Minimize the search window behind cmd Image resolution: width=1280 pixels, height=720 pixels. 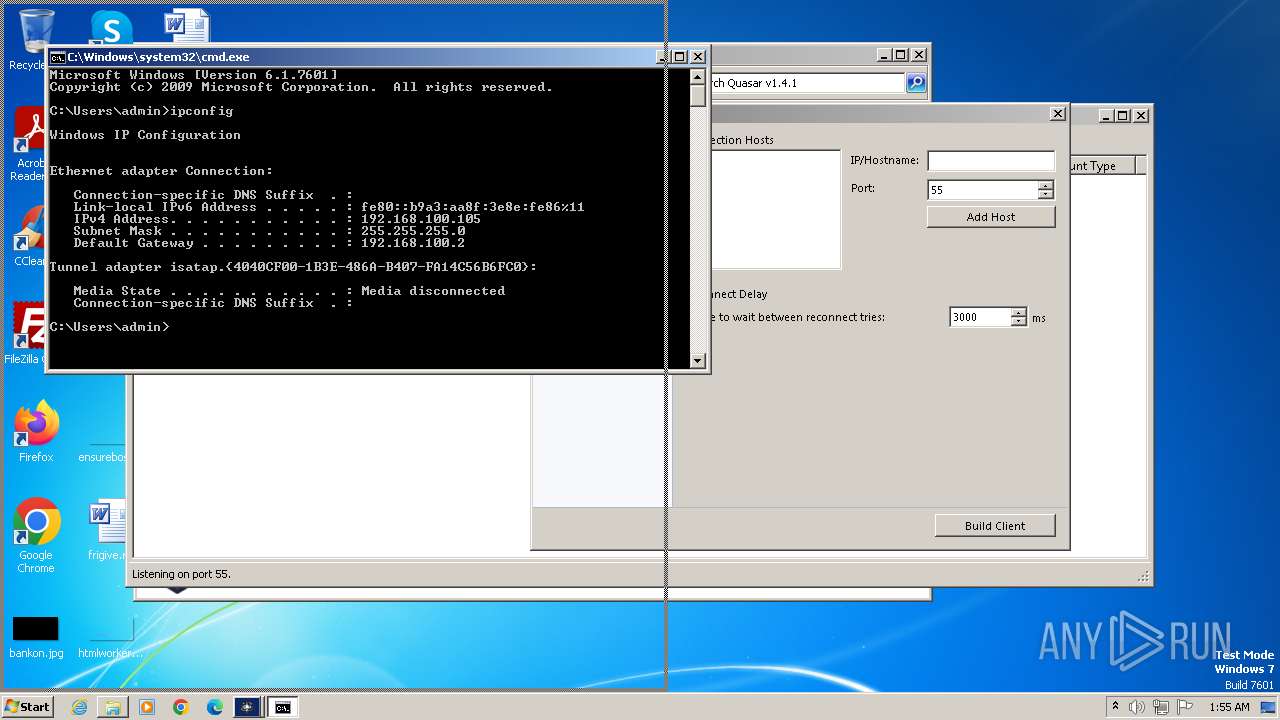(883, 55)
